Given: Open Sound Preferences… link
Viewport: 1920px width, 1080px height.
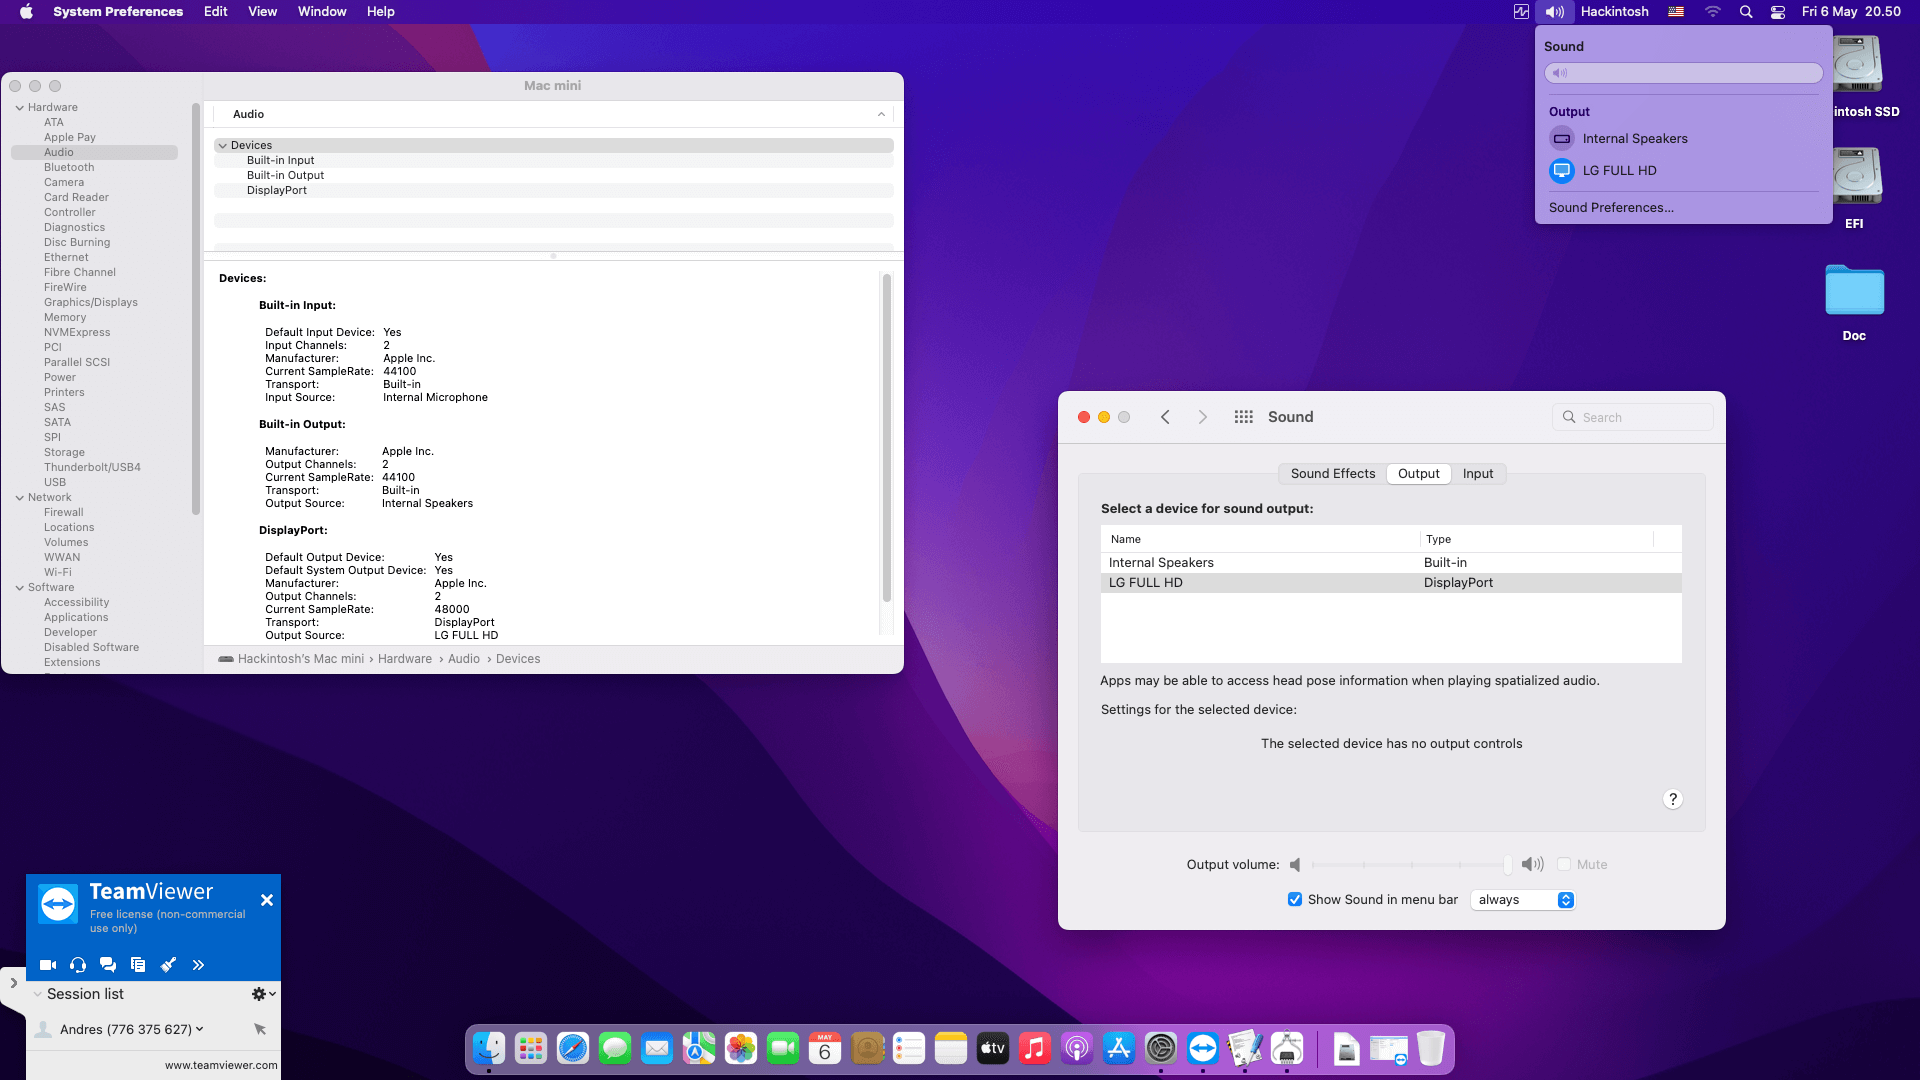Looking at the screenshot, I should point(1610,207).
